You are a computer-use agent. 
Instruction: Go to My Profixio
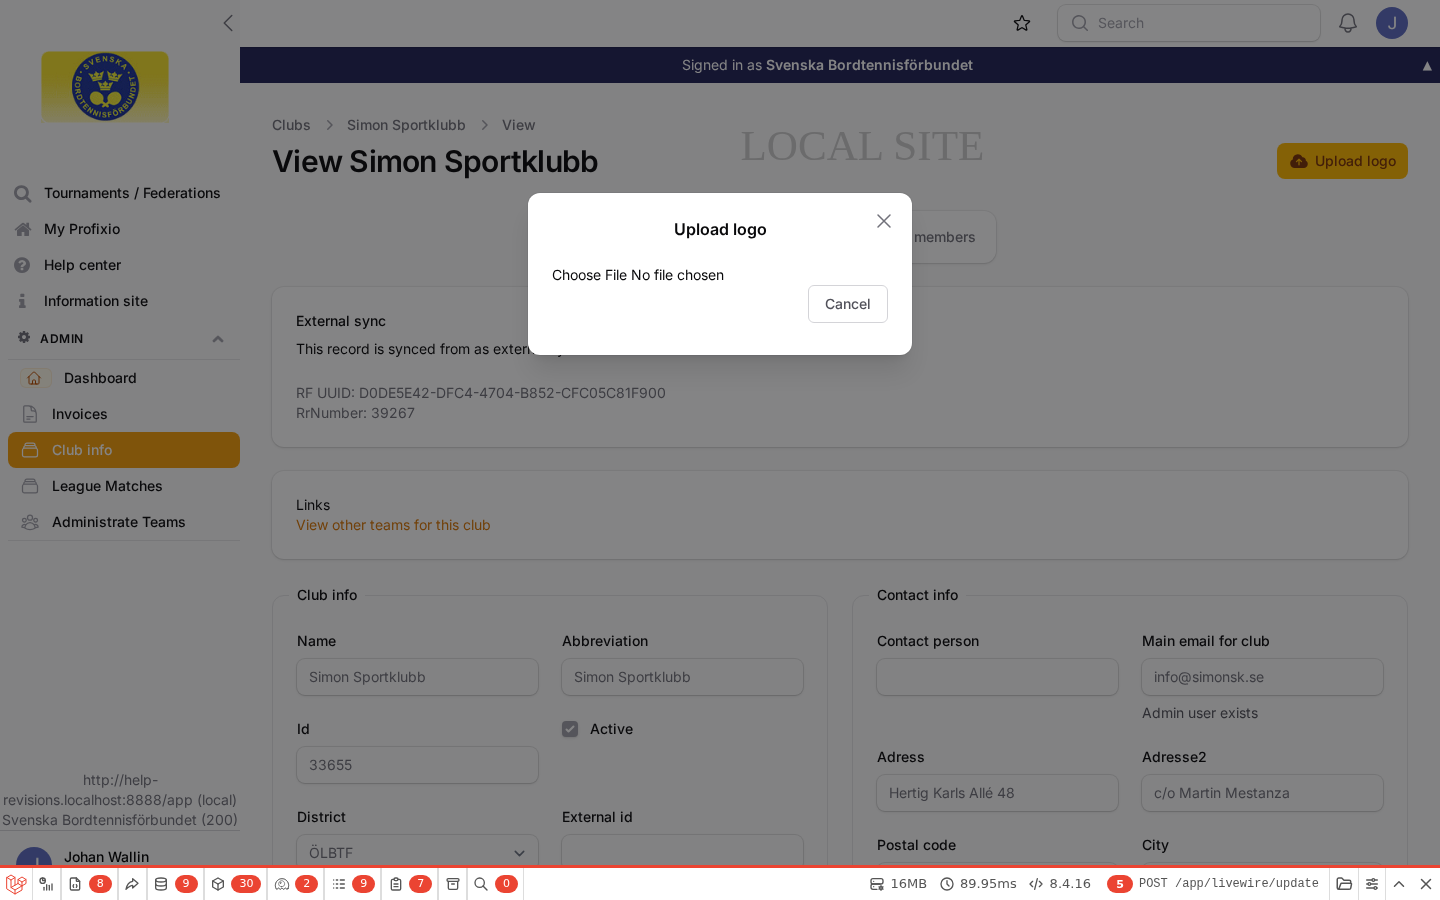[x=120, y=229]
